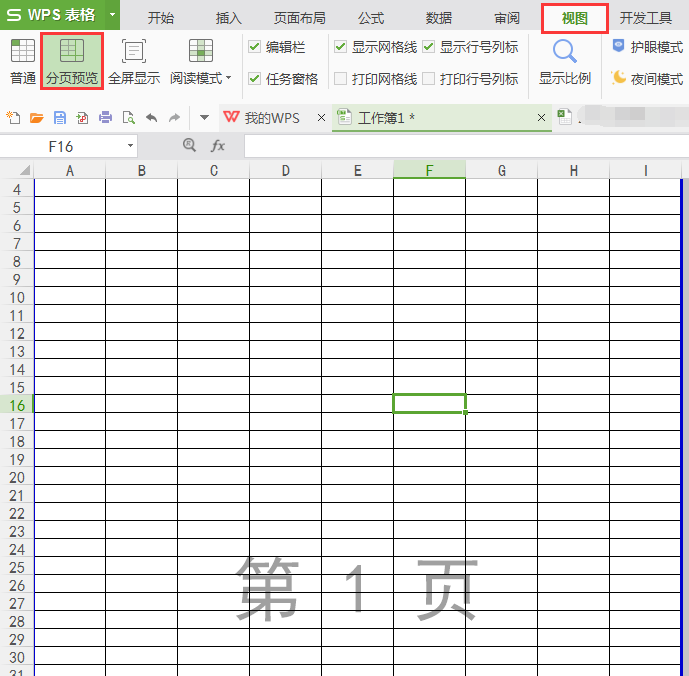Click the fx insert function button
The image size is (689, 676).
218,147
